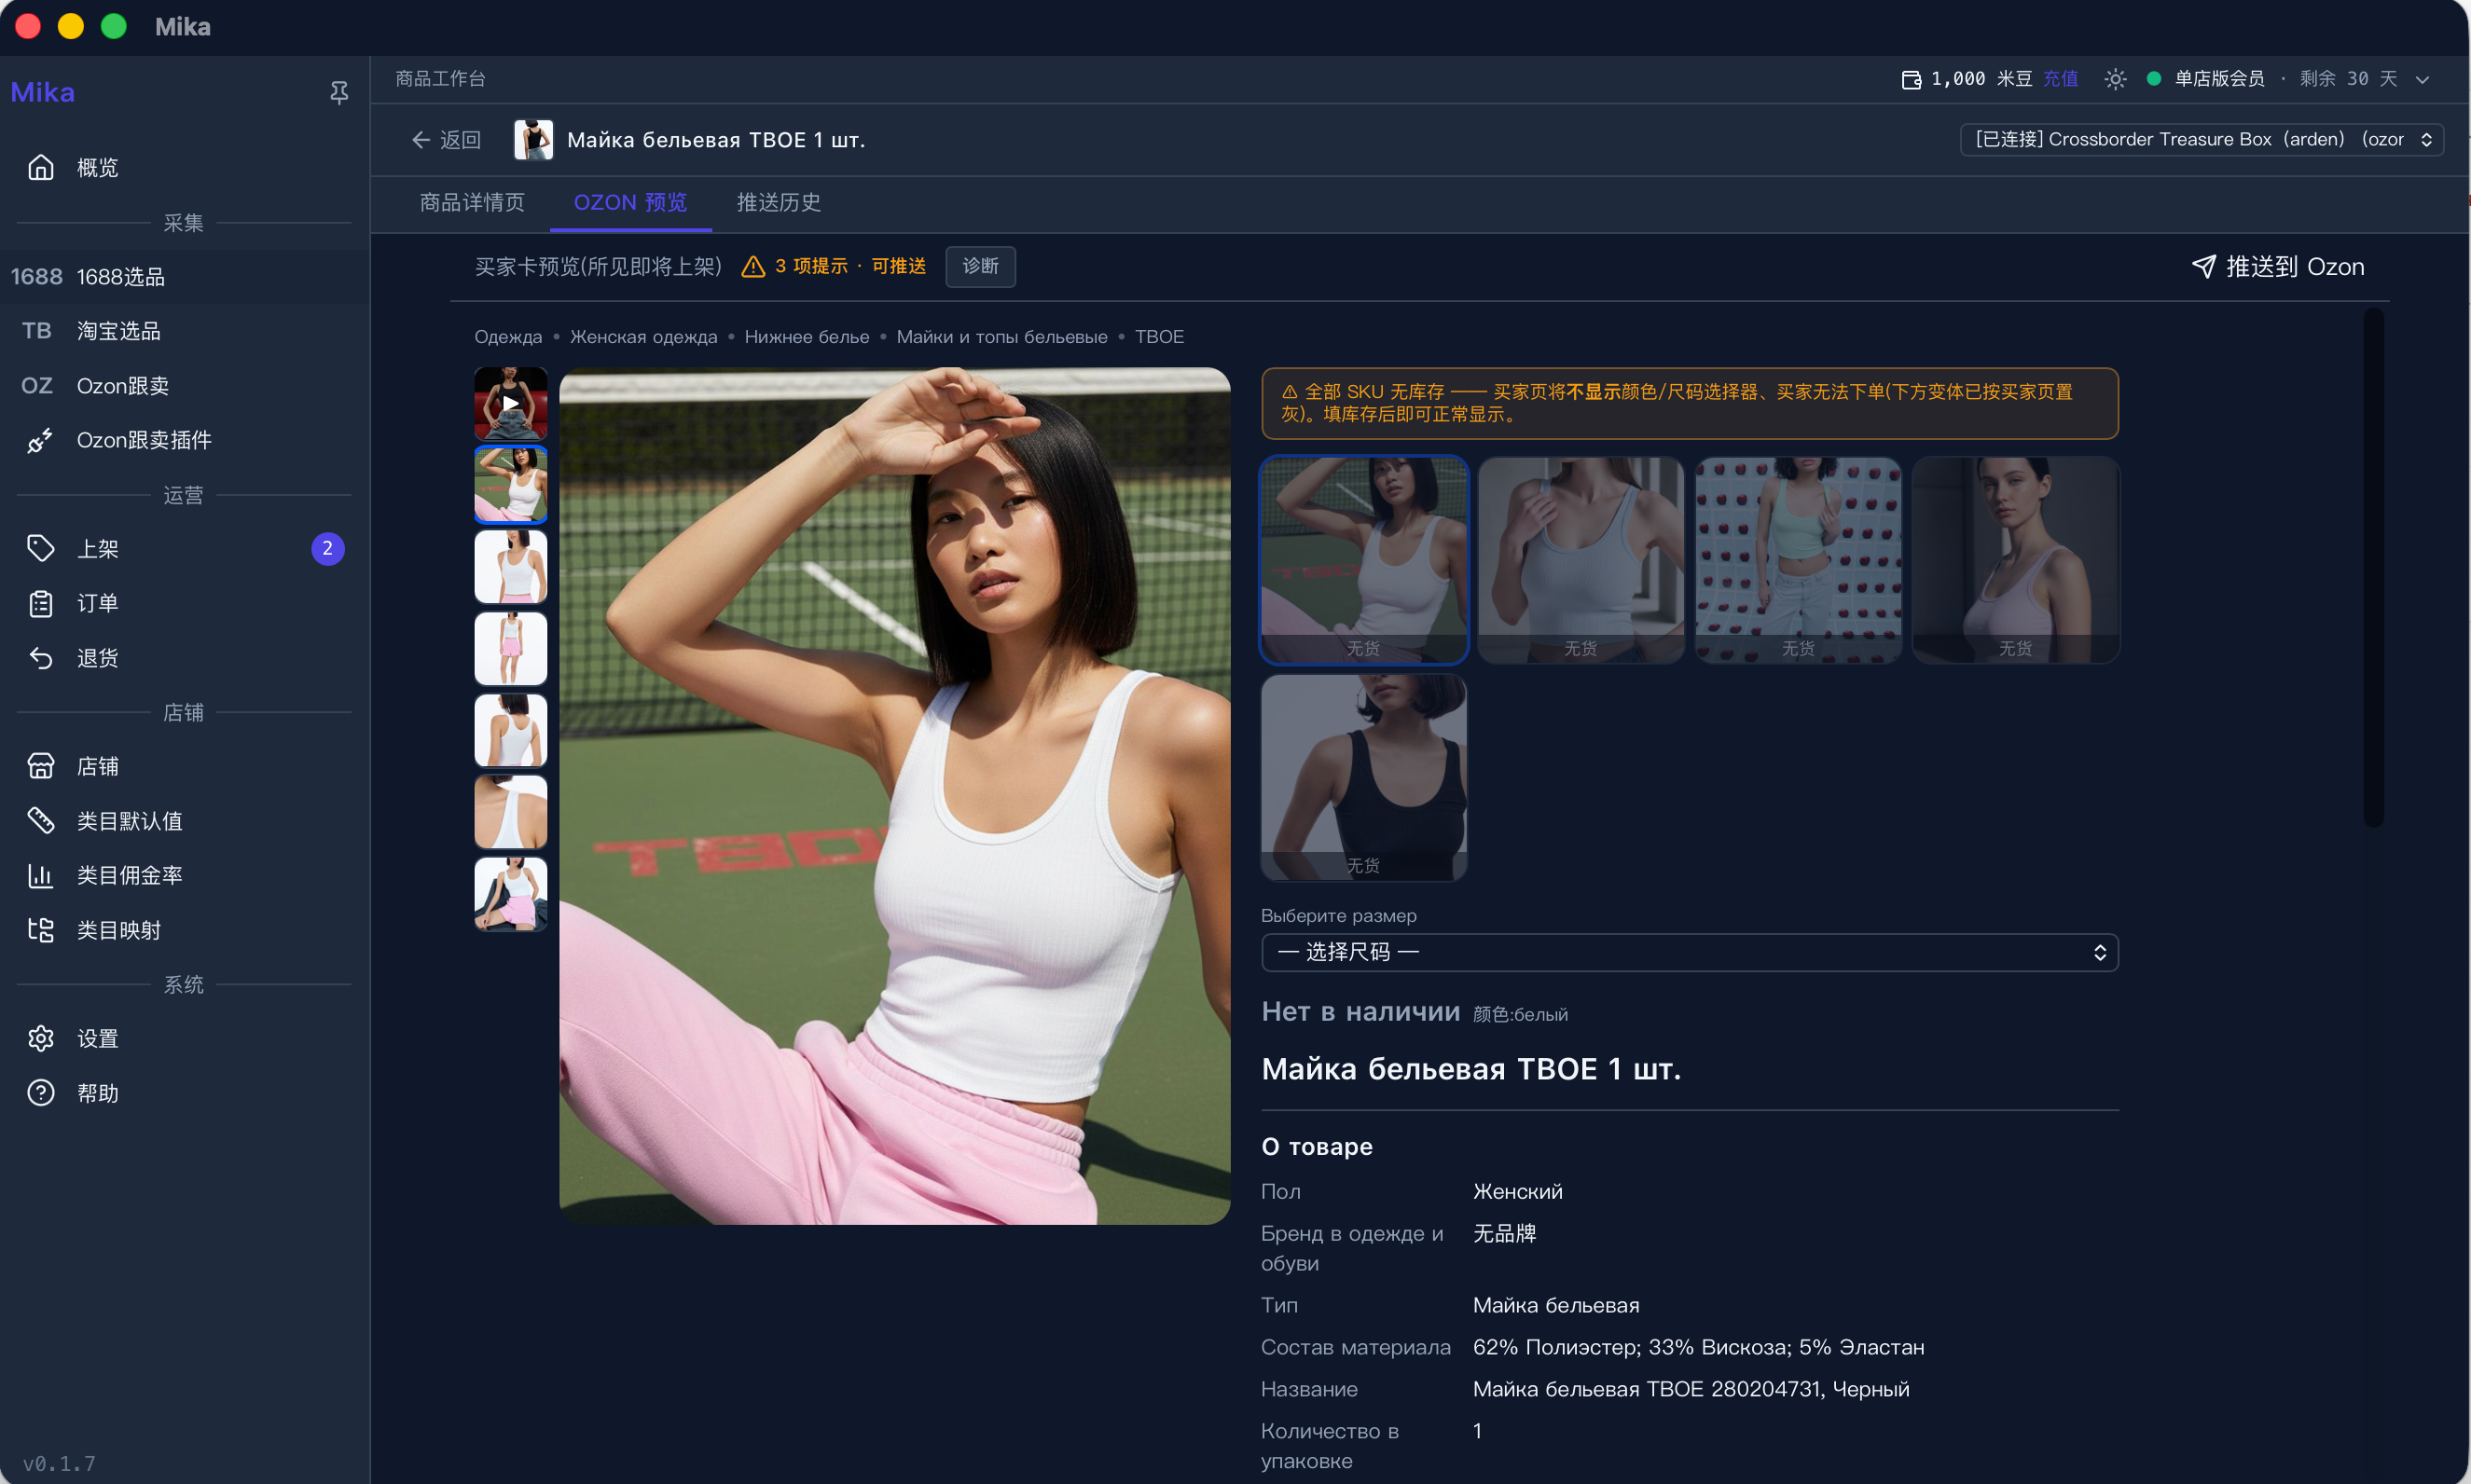Select the tennis court photo thumbnail
The width and height of the screenshot is (2471, 1484).
point(510,485)
